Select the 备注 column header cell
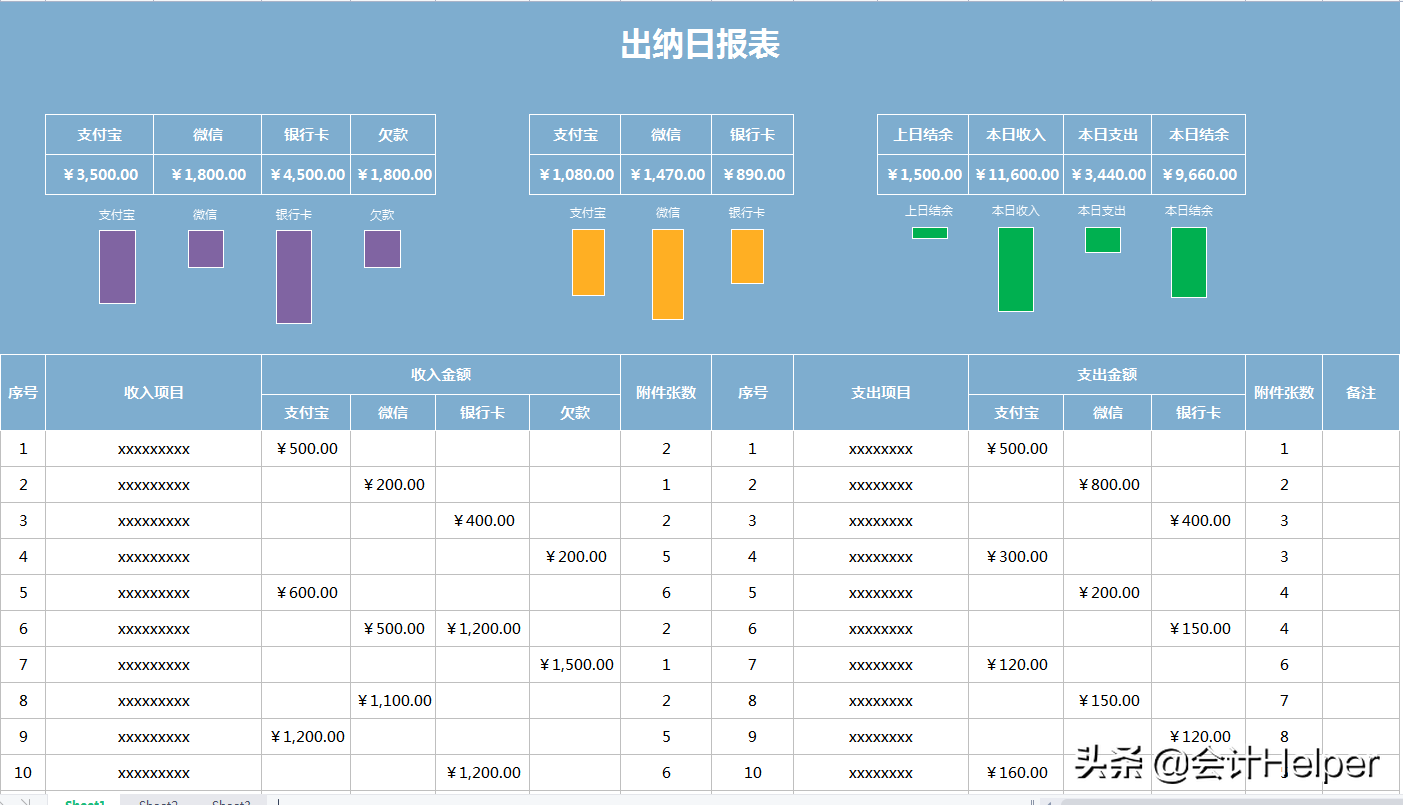The image size is (1403, 805). [x=1361, y=392]
